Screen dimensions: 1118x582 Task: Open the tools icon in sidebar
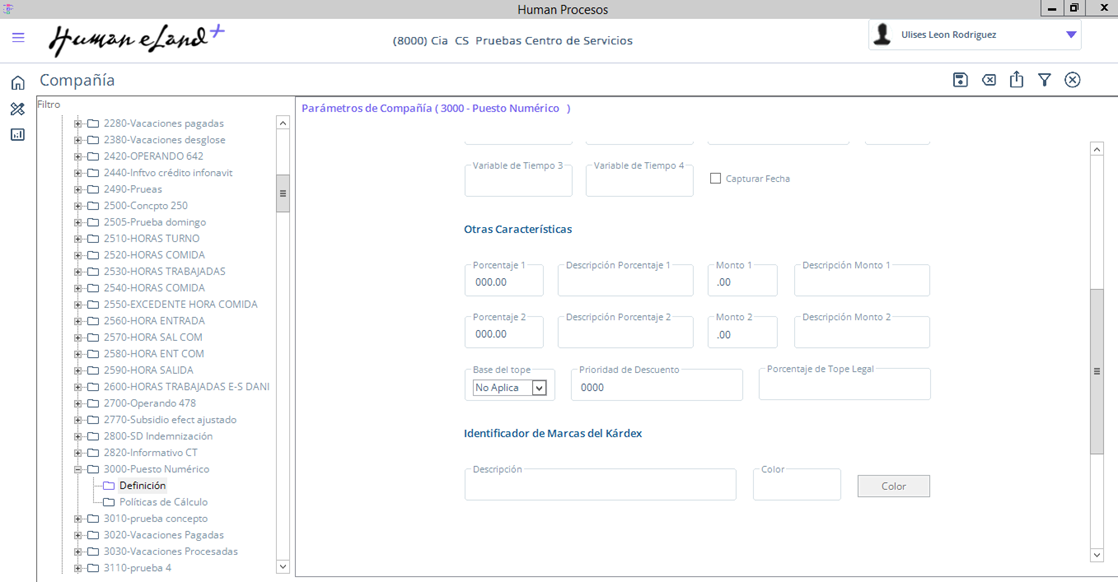pyautogui.click(x=17, y=109)
